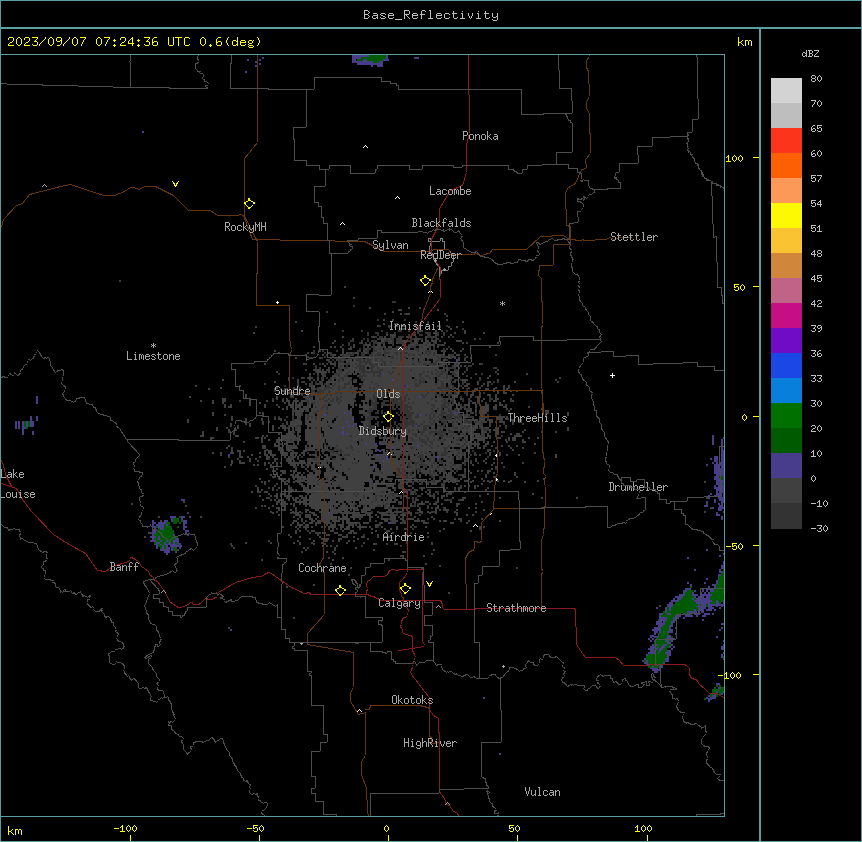Select the Calgary city label
Image resolution: width=862 pixels, height=842 pixels.
pyautogui.click(x=399, y=603)
